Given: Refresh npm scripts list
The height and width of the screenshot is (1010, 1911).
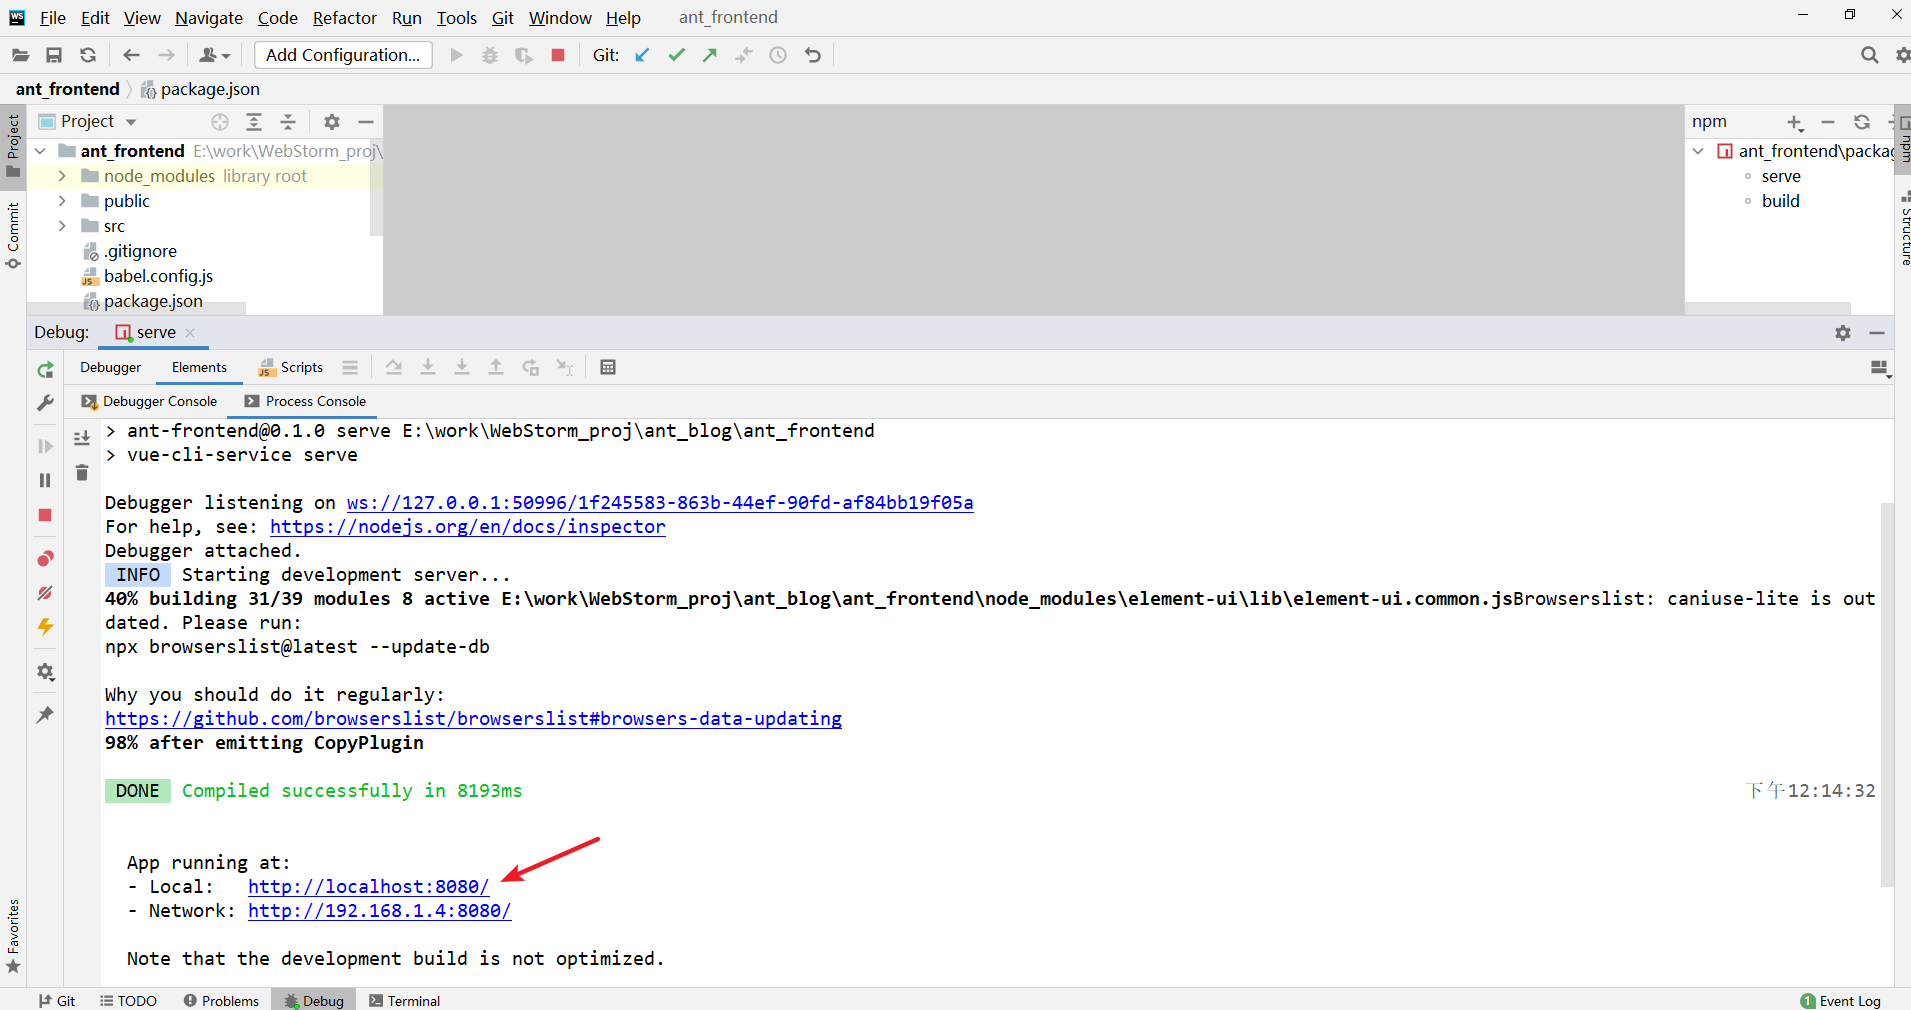Looking at the screenshot, I should point(1862,122).
